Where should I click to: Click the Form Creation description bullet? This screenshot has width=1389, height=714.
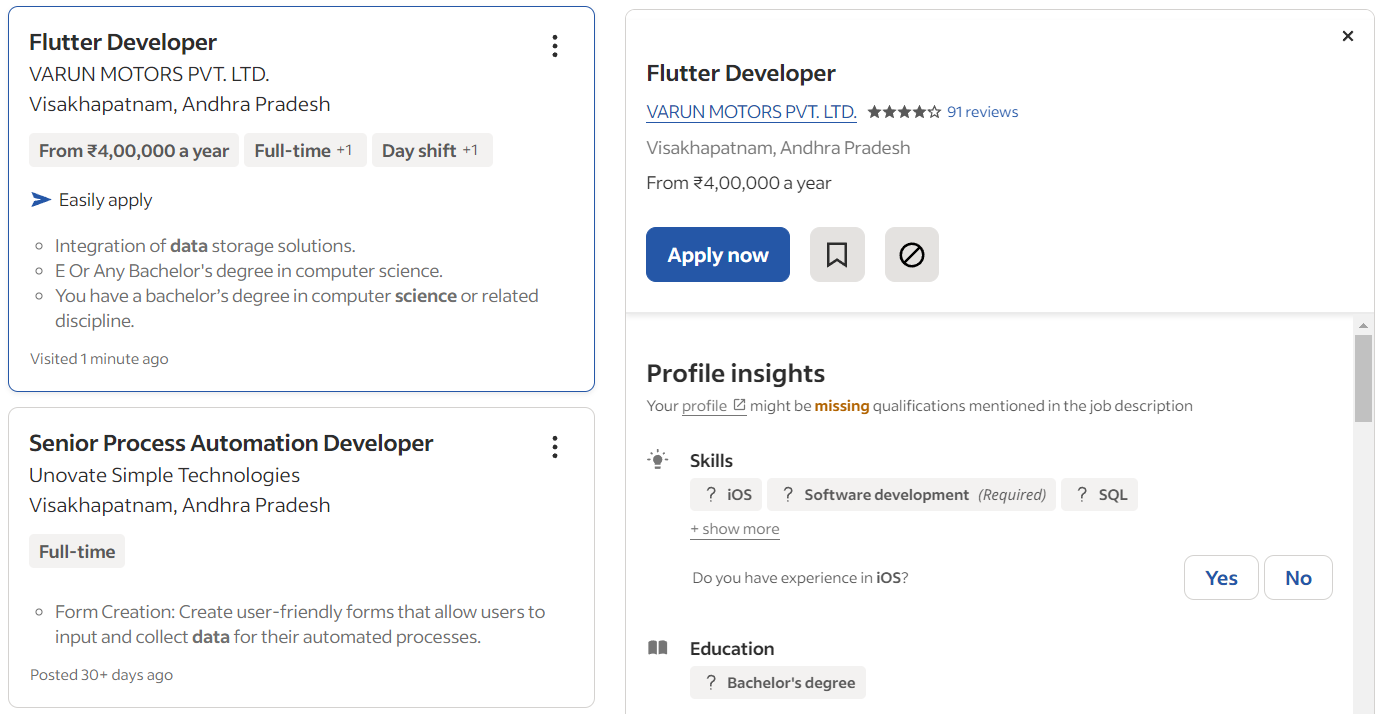click(x=300, y=624)
